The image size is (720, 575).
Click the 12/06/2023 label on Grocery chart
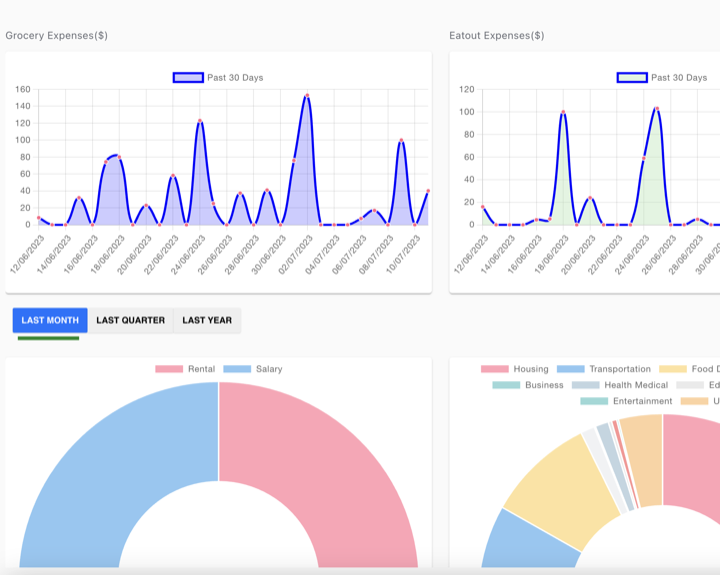[x=28, y=254]
